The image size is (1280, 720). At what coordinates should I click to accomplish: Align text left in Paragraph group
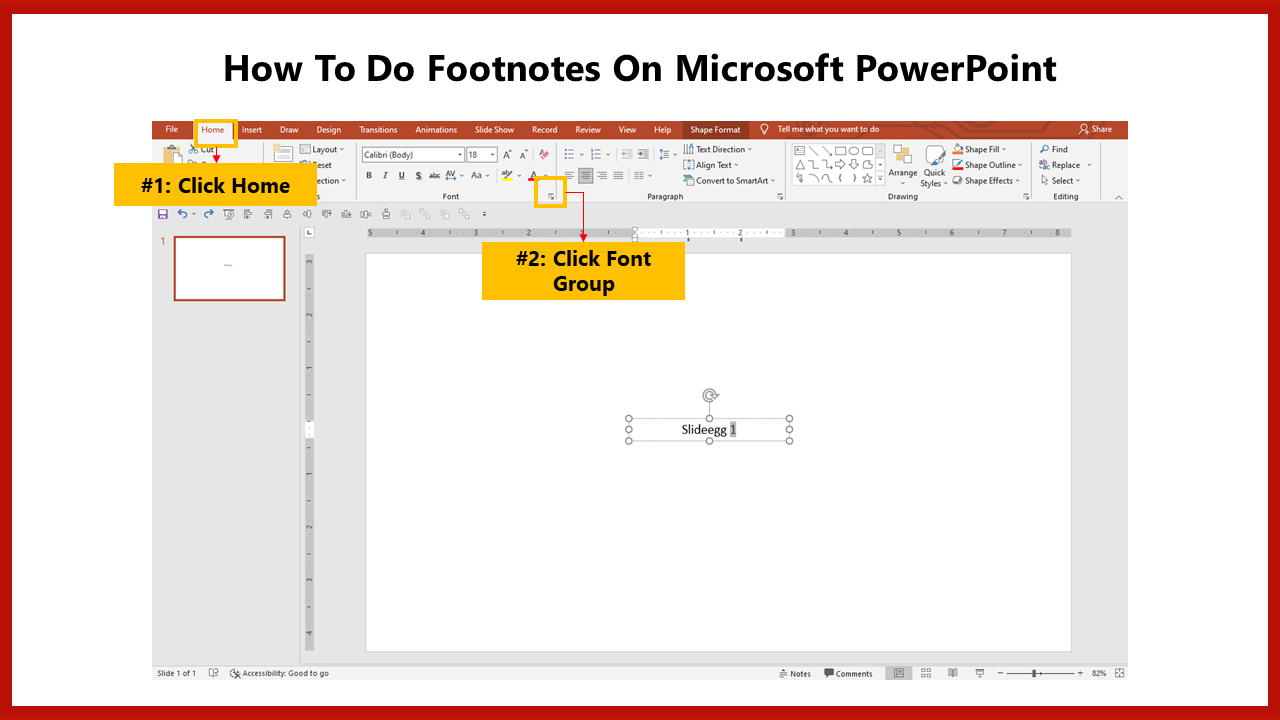click(x=569, y=176)
